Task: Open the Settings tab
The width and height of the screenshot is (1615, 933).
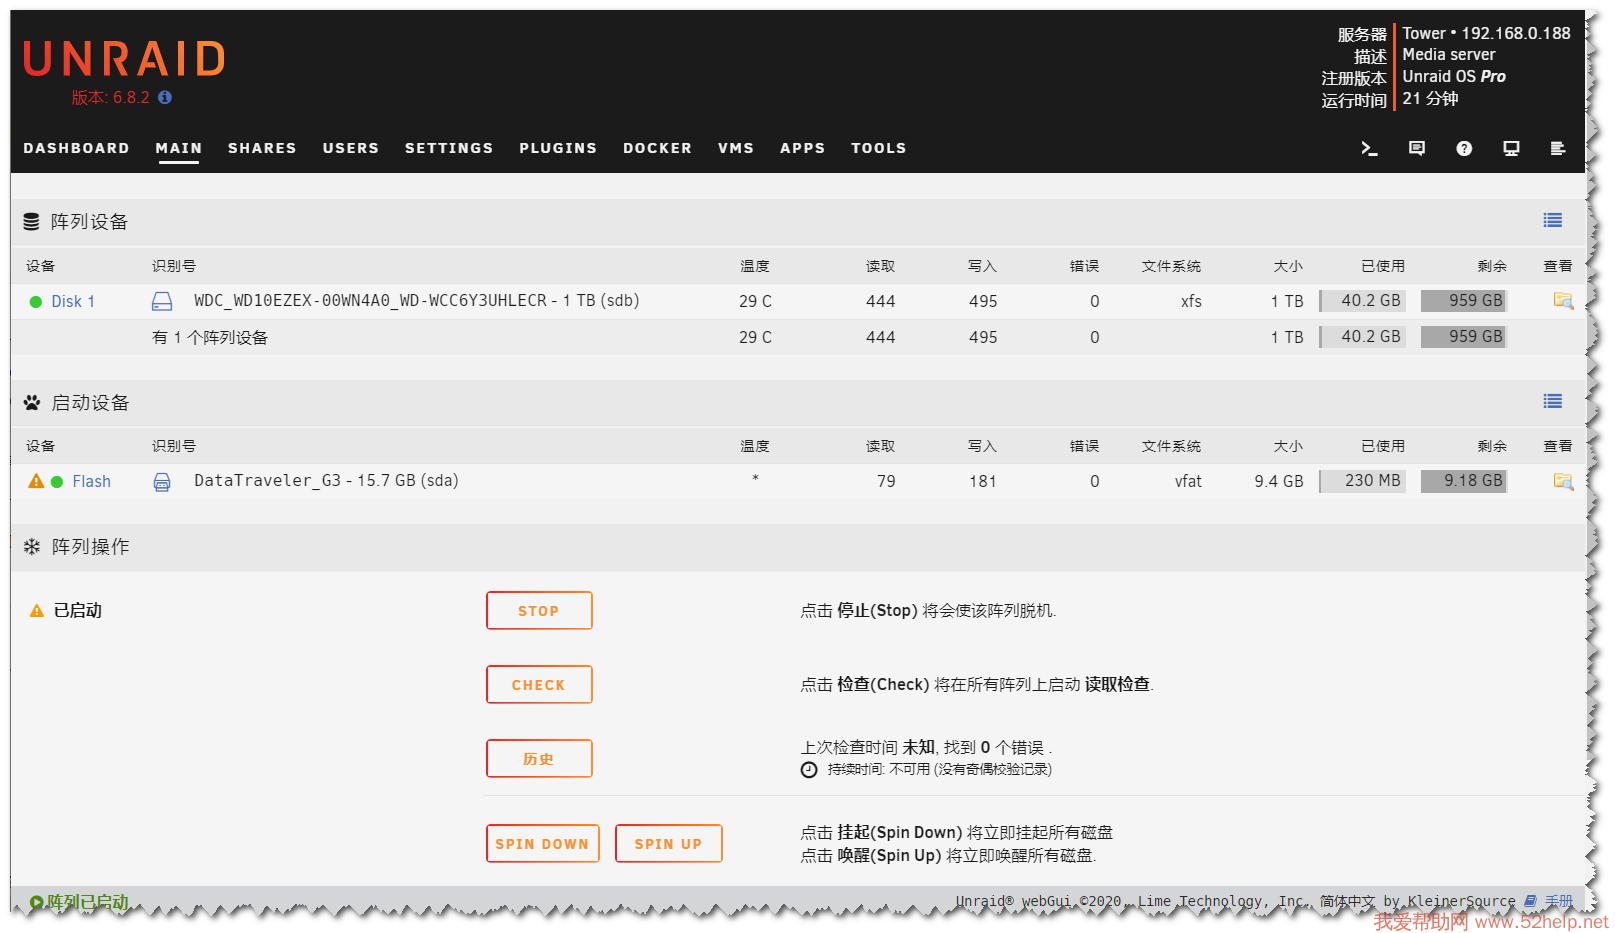Action: click(x=449, y=148)
